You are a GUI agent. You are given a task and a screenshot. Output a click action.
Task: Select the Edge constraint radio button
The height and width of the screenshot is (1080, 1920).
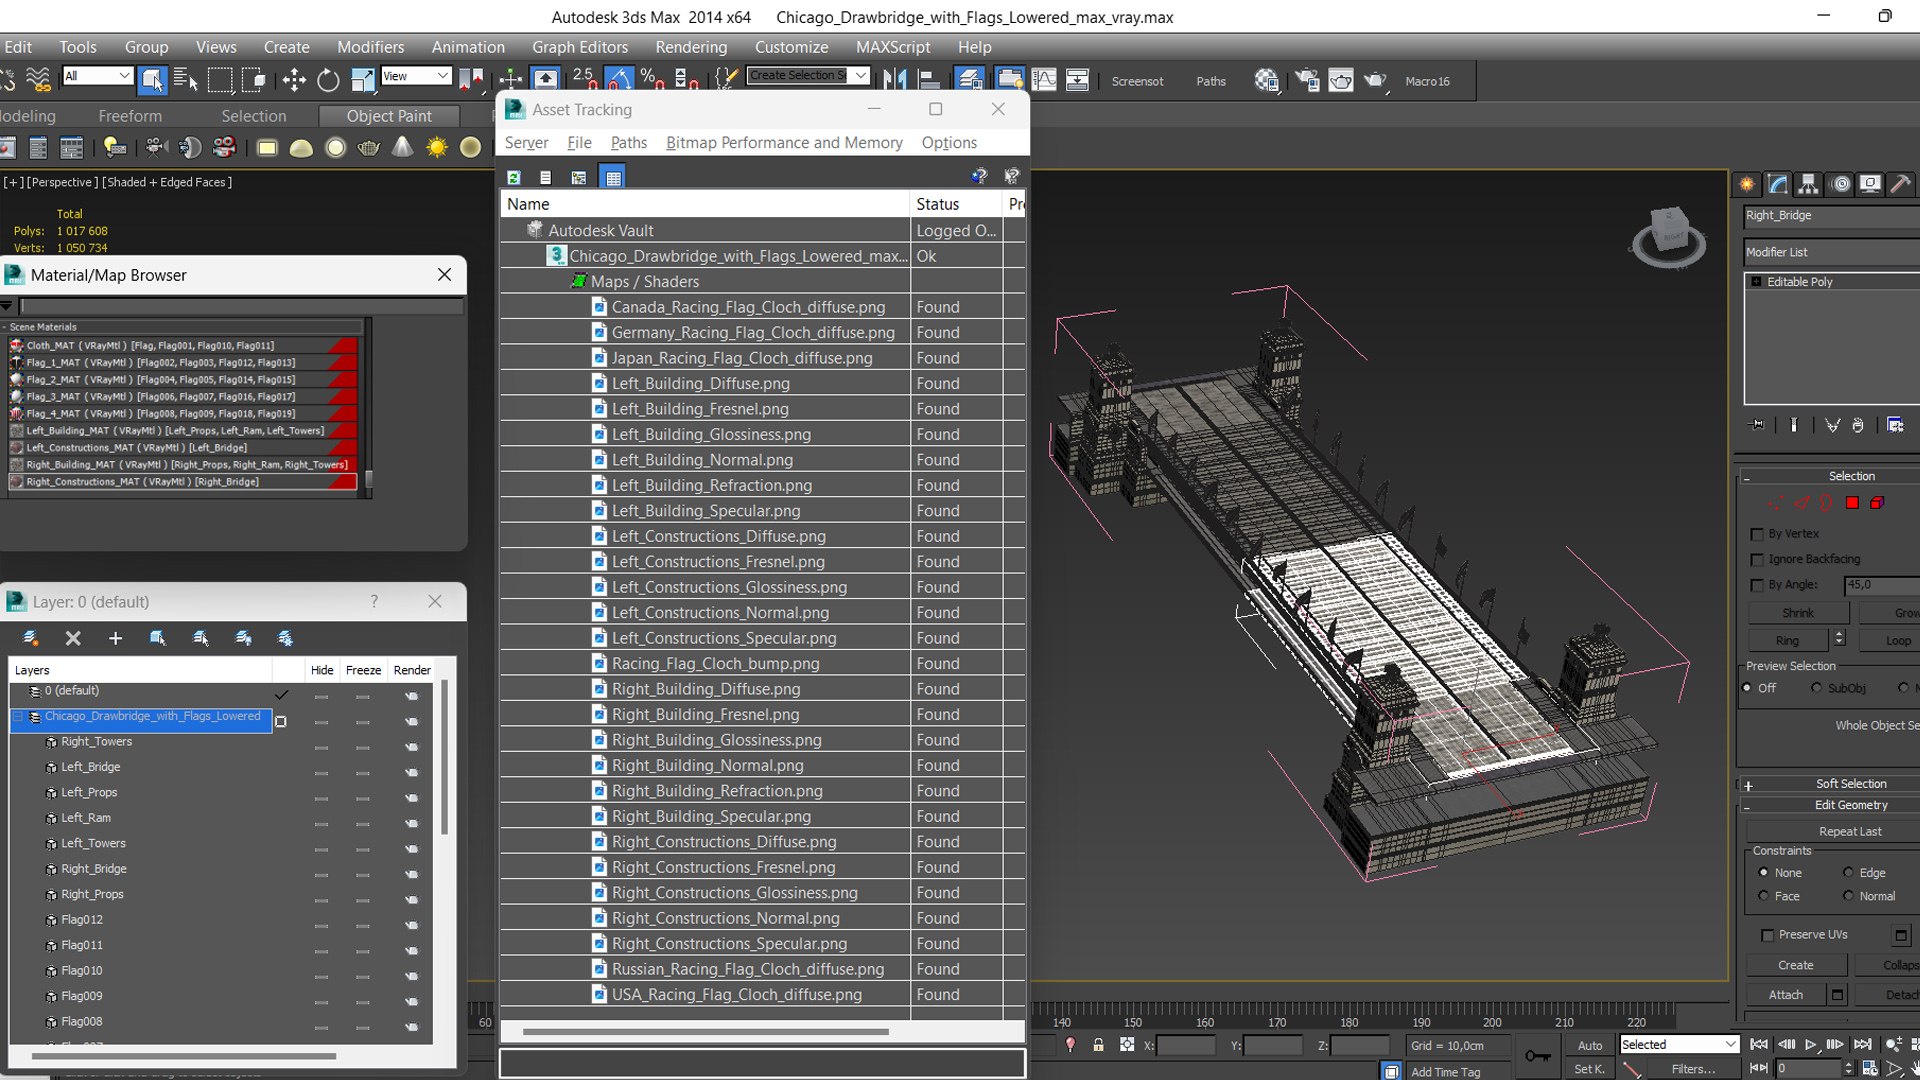[1848, 872]
